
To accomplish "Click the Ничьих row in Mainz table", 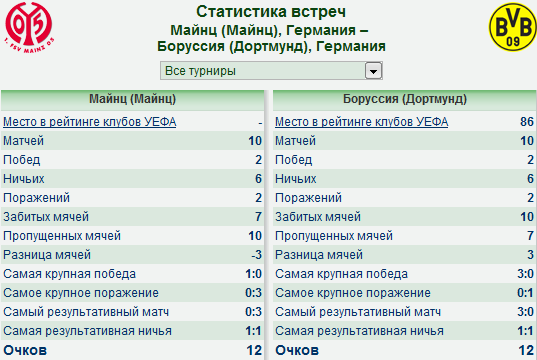I will point(133,179).
